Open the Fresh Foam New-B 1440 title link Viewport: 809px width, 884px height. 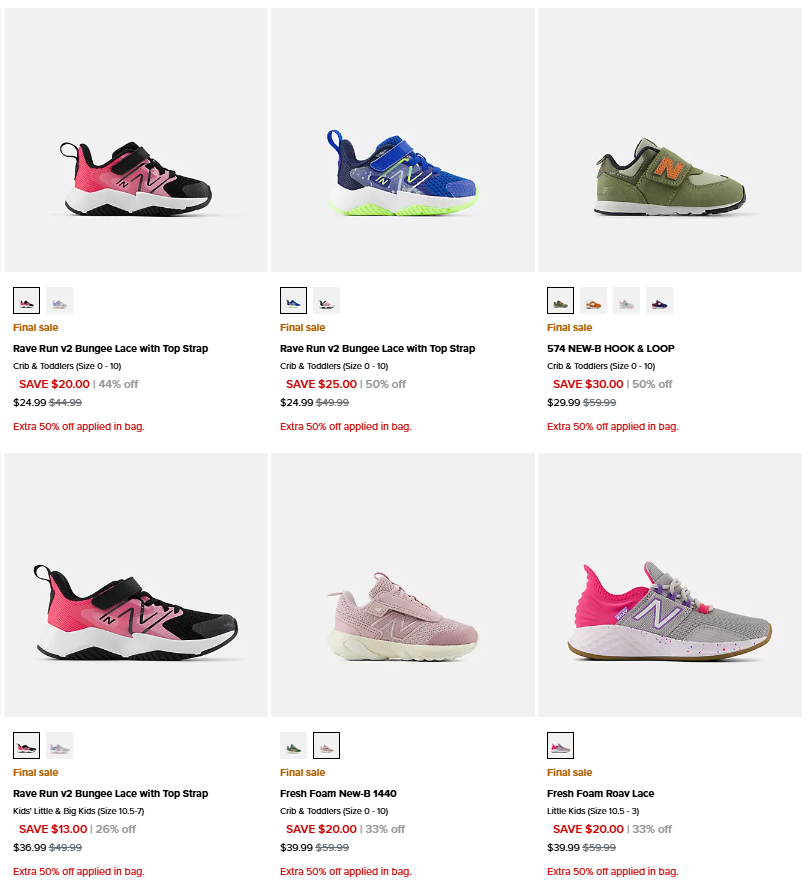[338, 794]
